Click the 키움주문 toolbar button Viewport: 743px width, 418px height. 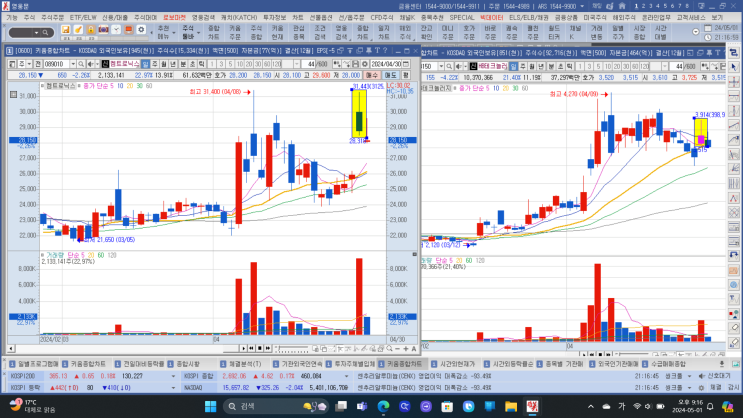(x=235, y=32)
